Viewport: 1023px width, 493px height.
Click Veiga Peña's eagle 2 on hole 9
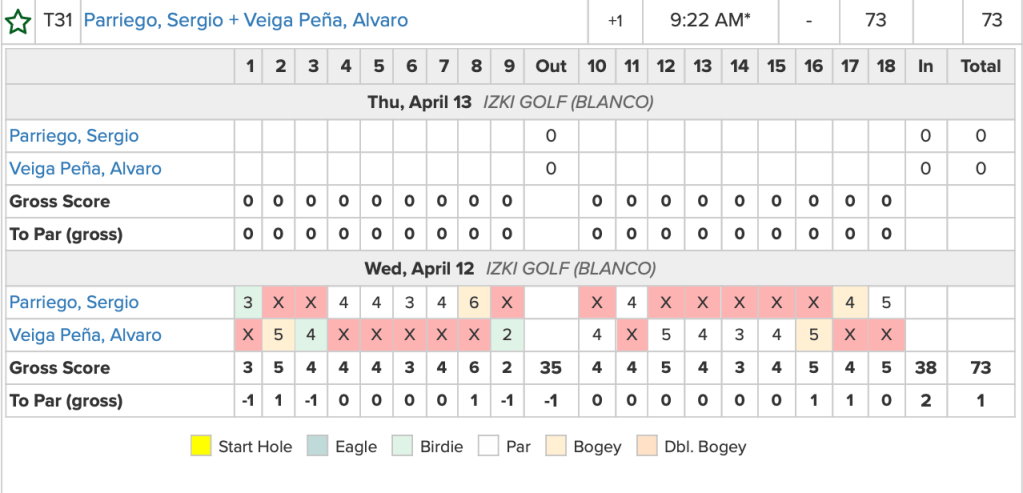click(508, 335)
